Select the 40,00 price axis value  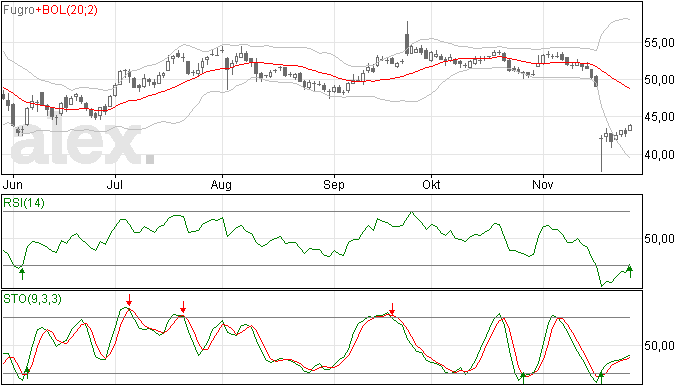click(x=659, y=155)
